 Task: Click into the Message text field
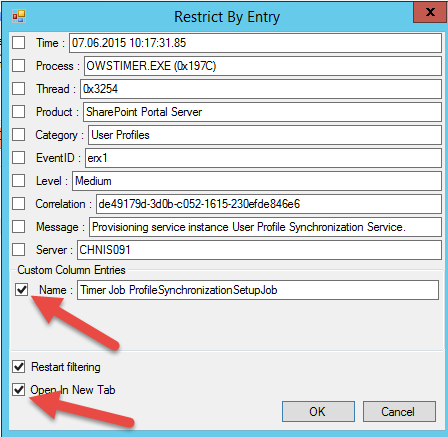(x=265, y=227)
